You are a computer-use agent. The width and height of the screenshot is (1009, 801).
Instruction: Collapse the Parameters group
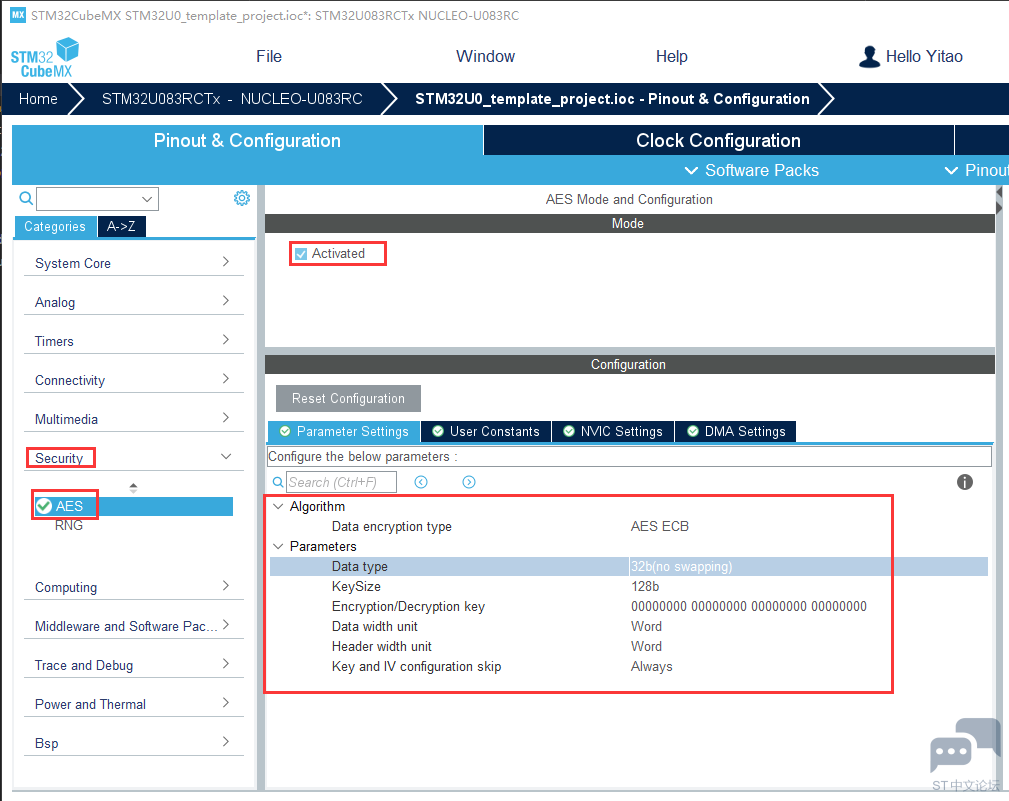coord(278,546)
